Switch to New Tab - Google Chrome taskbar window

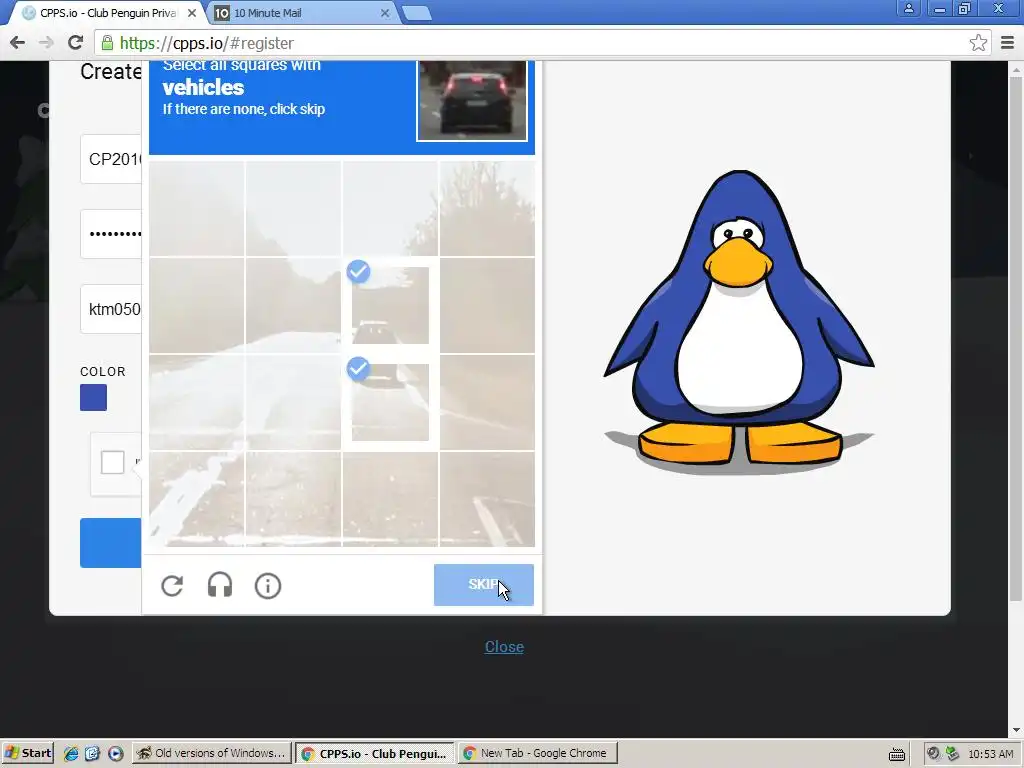(x=537, y=753)
